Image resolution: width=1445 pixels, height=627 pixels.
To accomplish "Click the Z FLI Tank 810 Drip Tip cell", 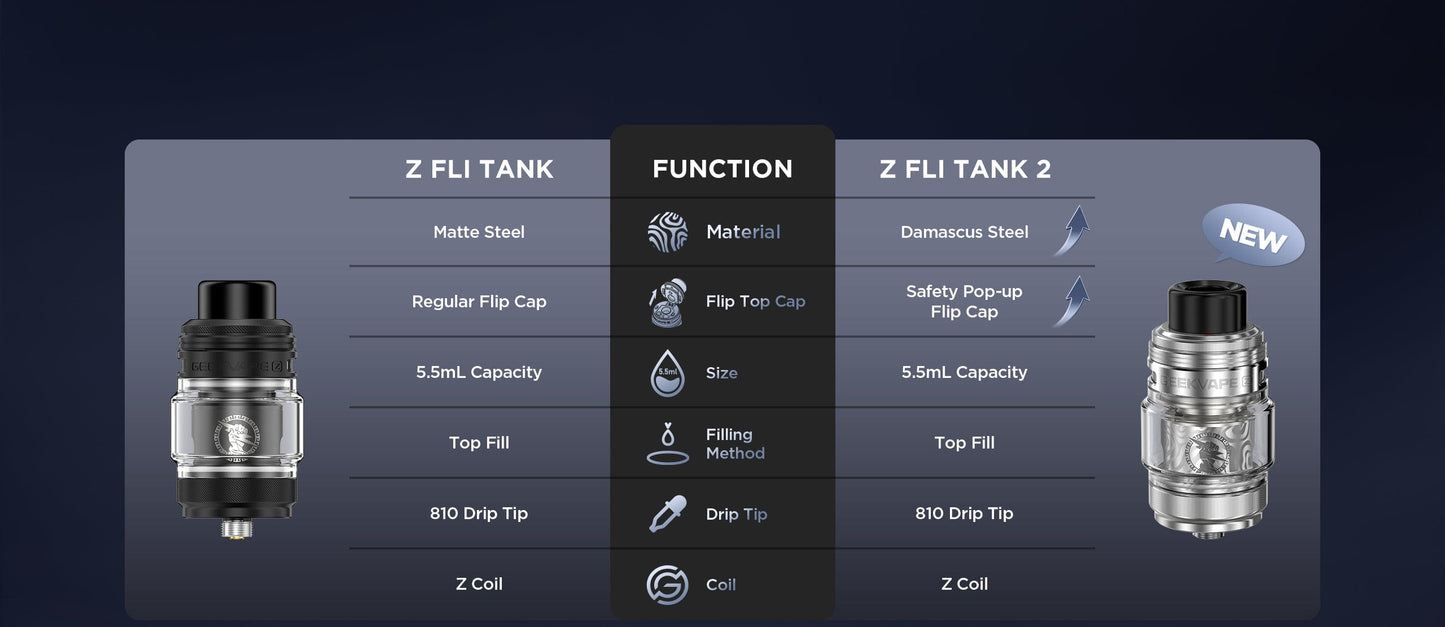I will point(479,514).
